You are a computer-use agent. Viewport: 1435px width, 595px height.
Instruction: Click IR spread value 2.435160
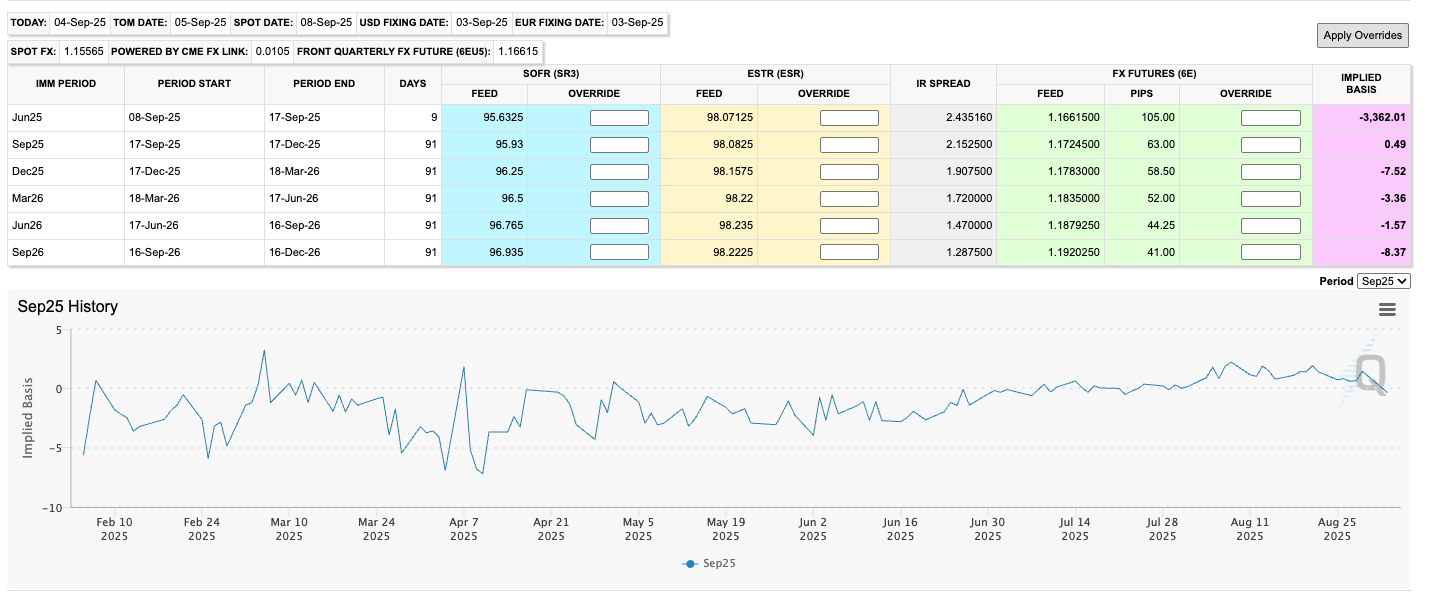point(968,118)
